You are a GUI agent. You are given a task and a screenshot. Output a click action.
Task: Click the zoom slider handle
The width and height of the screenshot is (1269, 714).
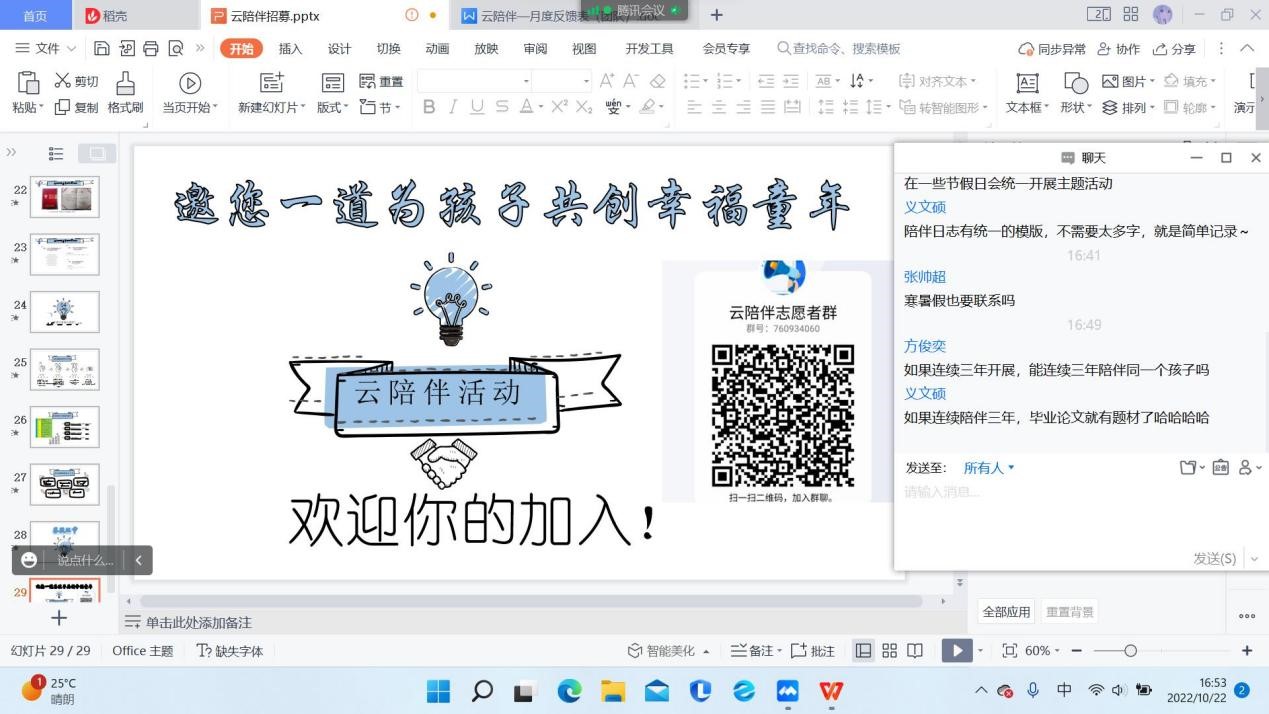pyautogui.click(x=1130, y=651)
